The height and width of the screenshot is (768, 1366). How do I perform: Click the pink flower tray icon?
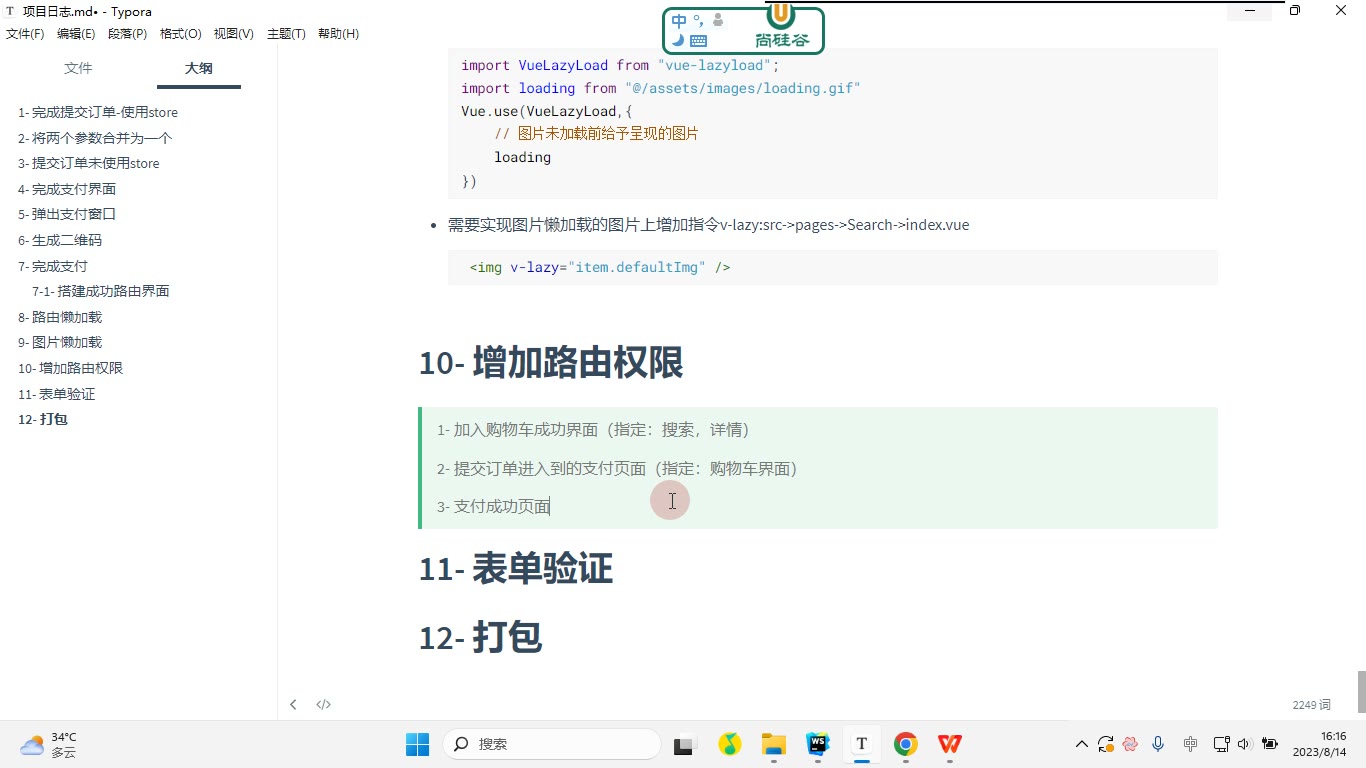[x=1131, y=744]
